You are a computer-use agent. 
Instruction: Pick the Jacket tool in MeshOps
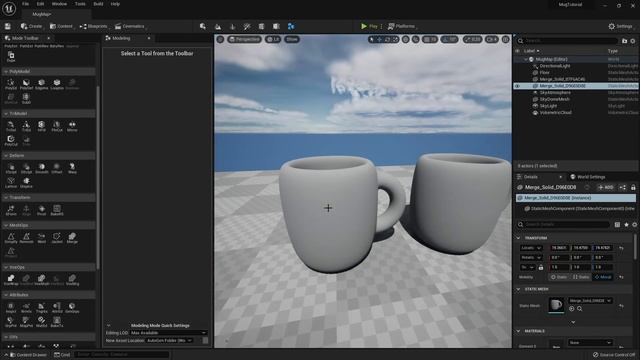(57, 238)
